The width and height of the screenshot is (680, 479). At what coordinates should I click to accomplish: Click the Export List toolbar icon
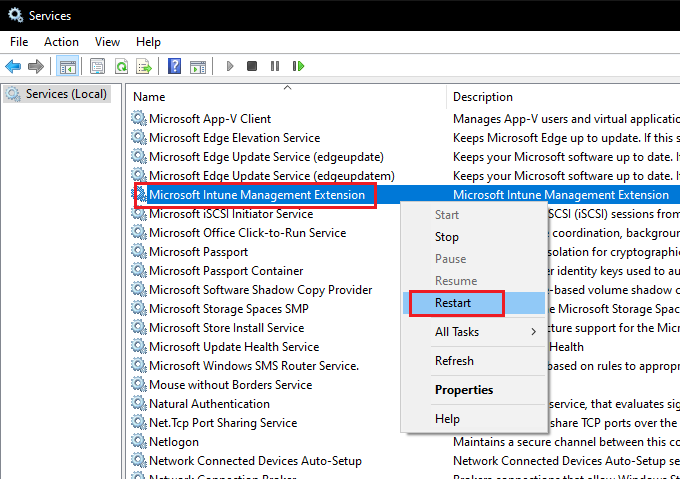pyautogui.click(x=144, y=66)
